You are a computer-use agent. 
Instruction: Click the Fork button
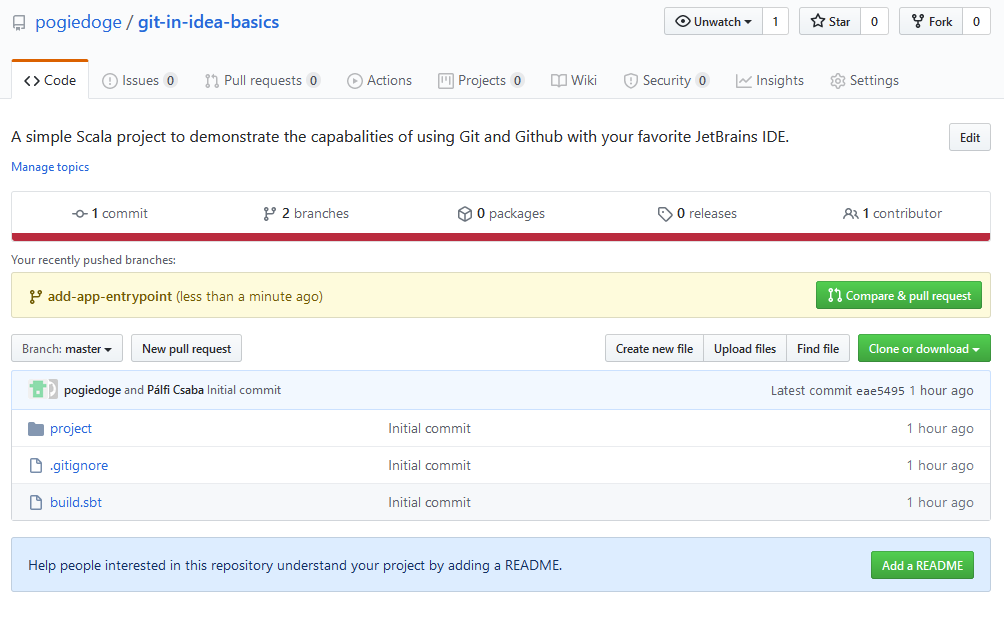pos(931,22)
